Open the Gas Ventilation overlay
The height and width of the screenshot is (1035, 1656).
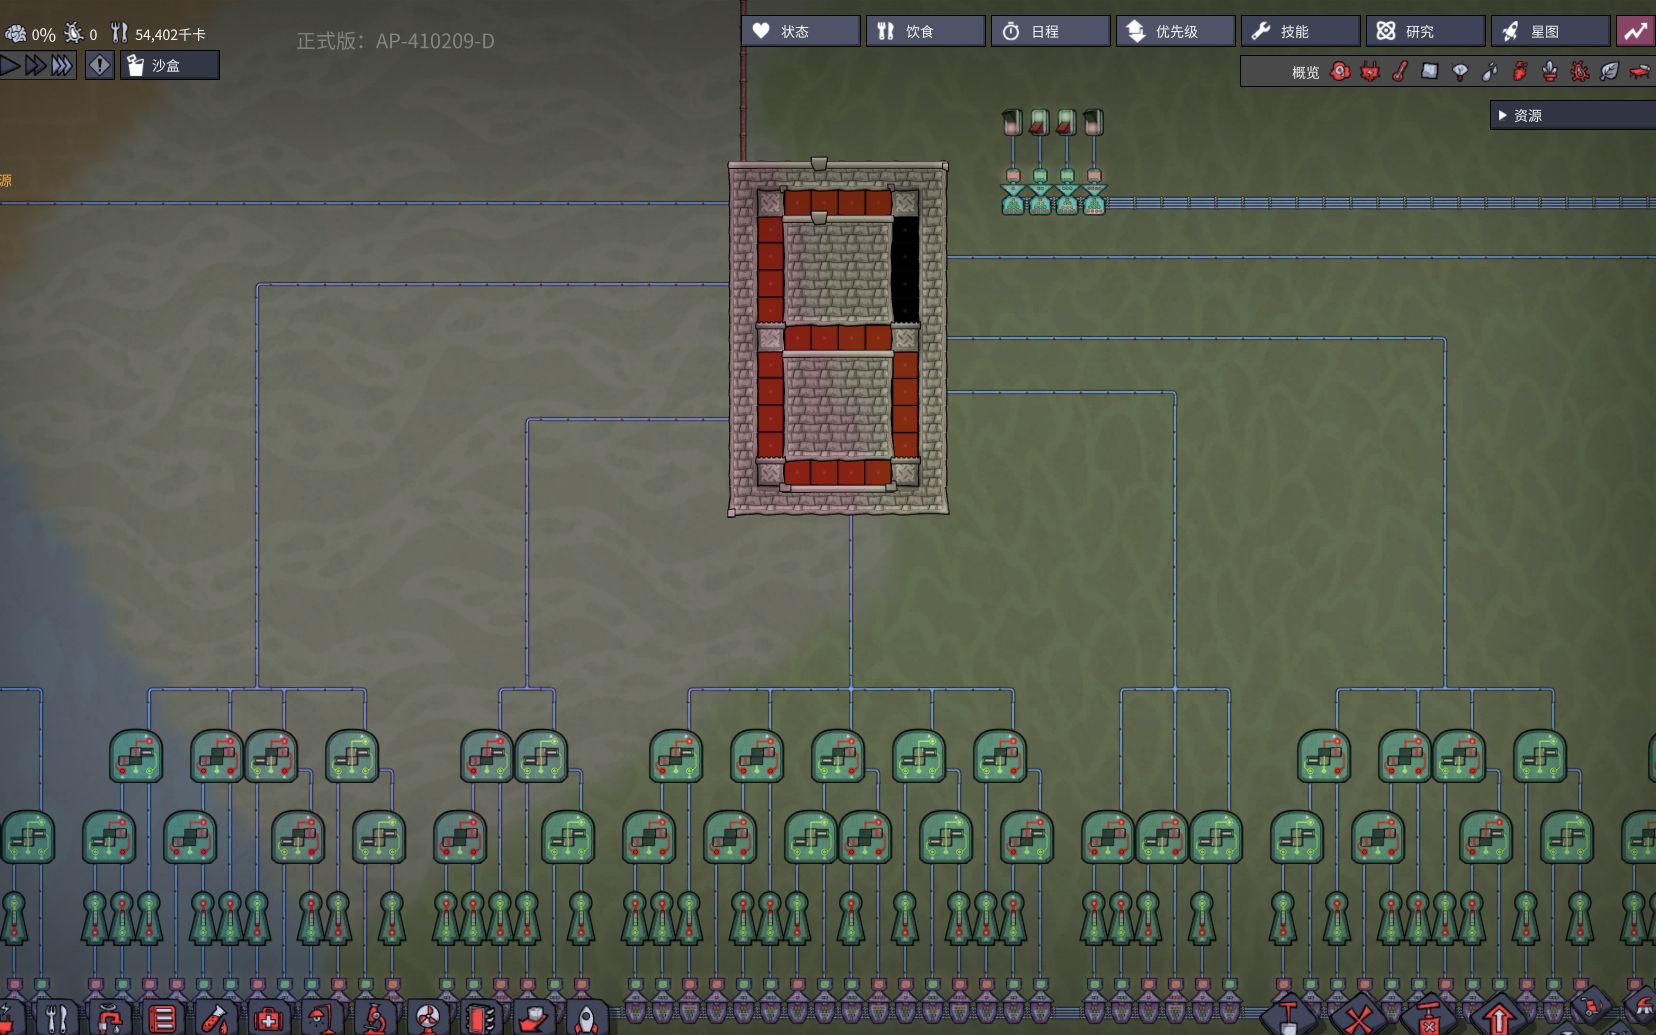1520,72
